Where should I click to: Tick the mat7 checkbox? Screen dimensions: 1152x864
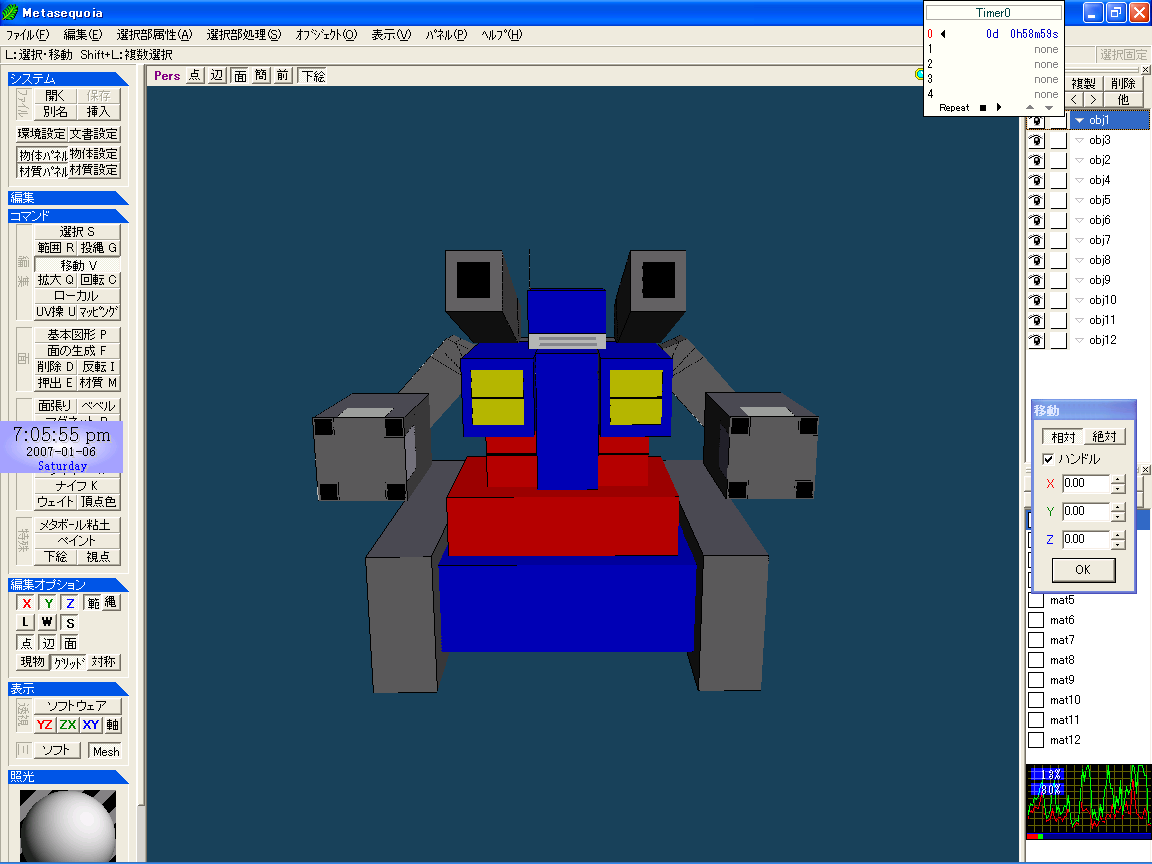click(1036, 640)
